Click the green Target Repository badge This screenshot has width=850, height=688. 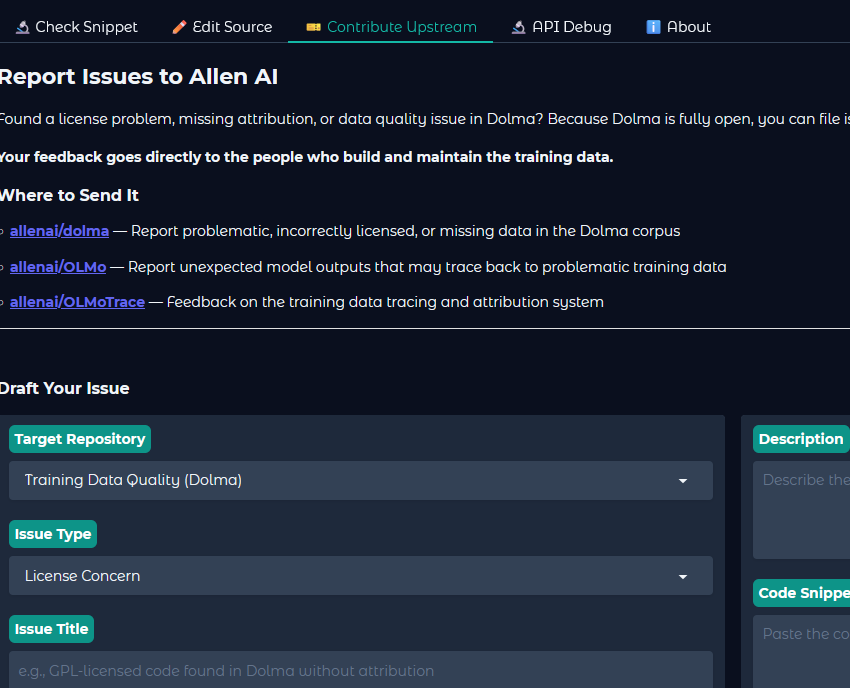(x=79, y=438)
